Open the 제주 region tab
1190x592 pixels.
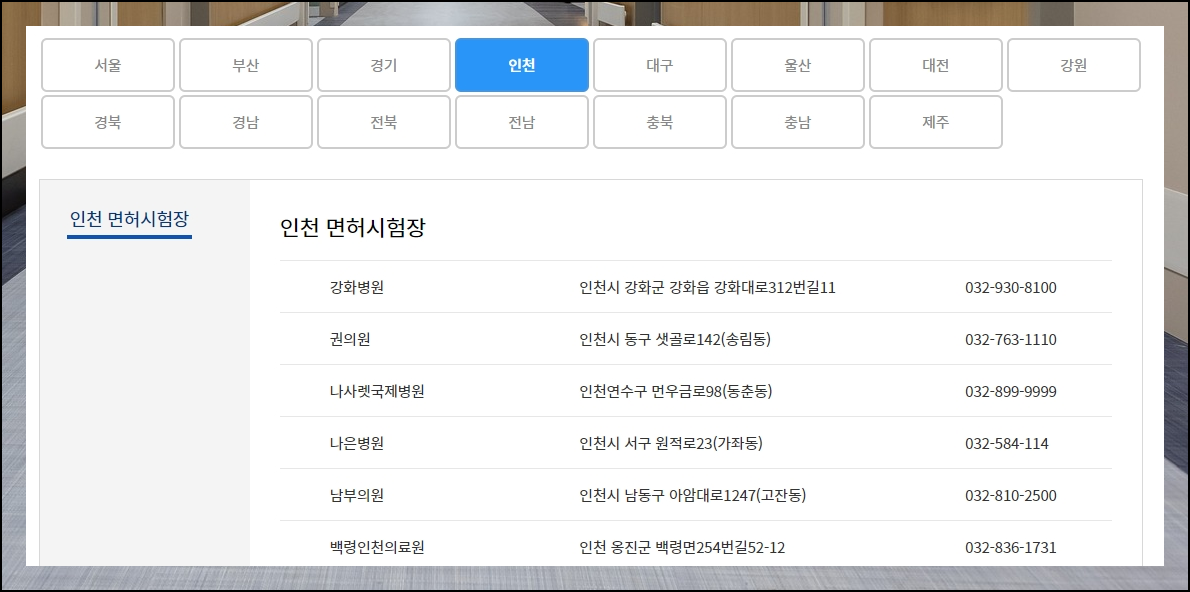(x=937, y=122)
